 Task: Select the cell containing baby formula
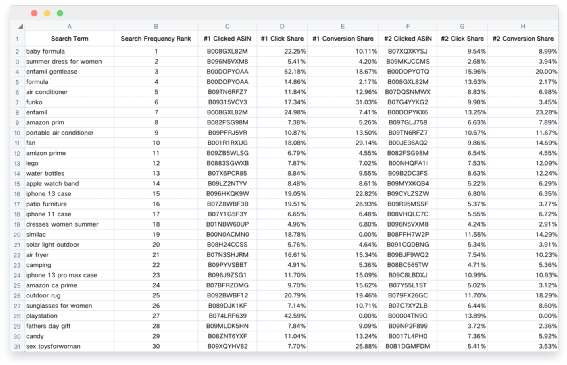coord(69,51)
